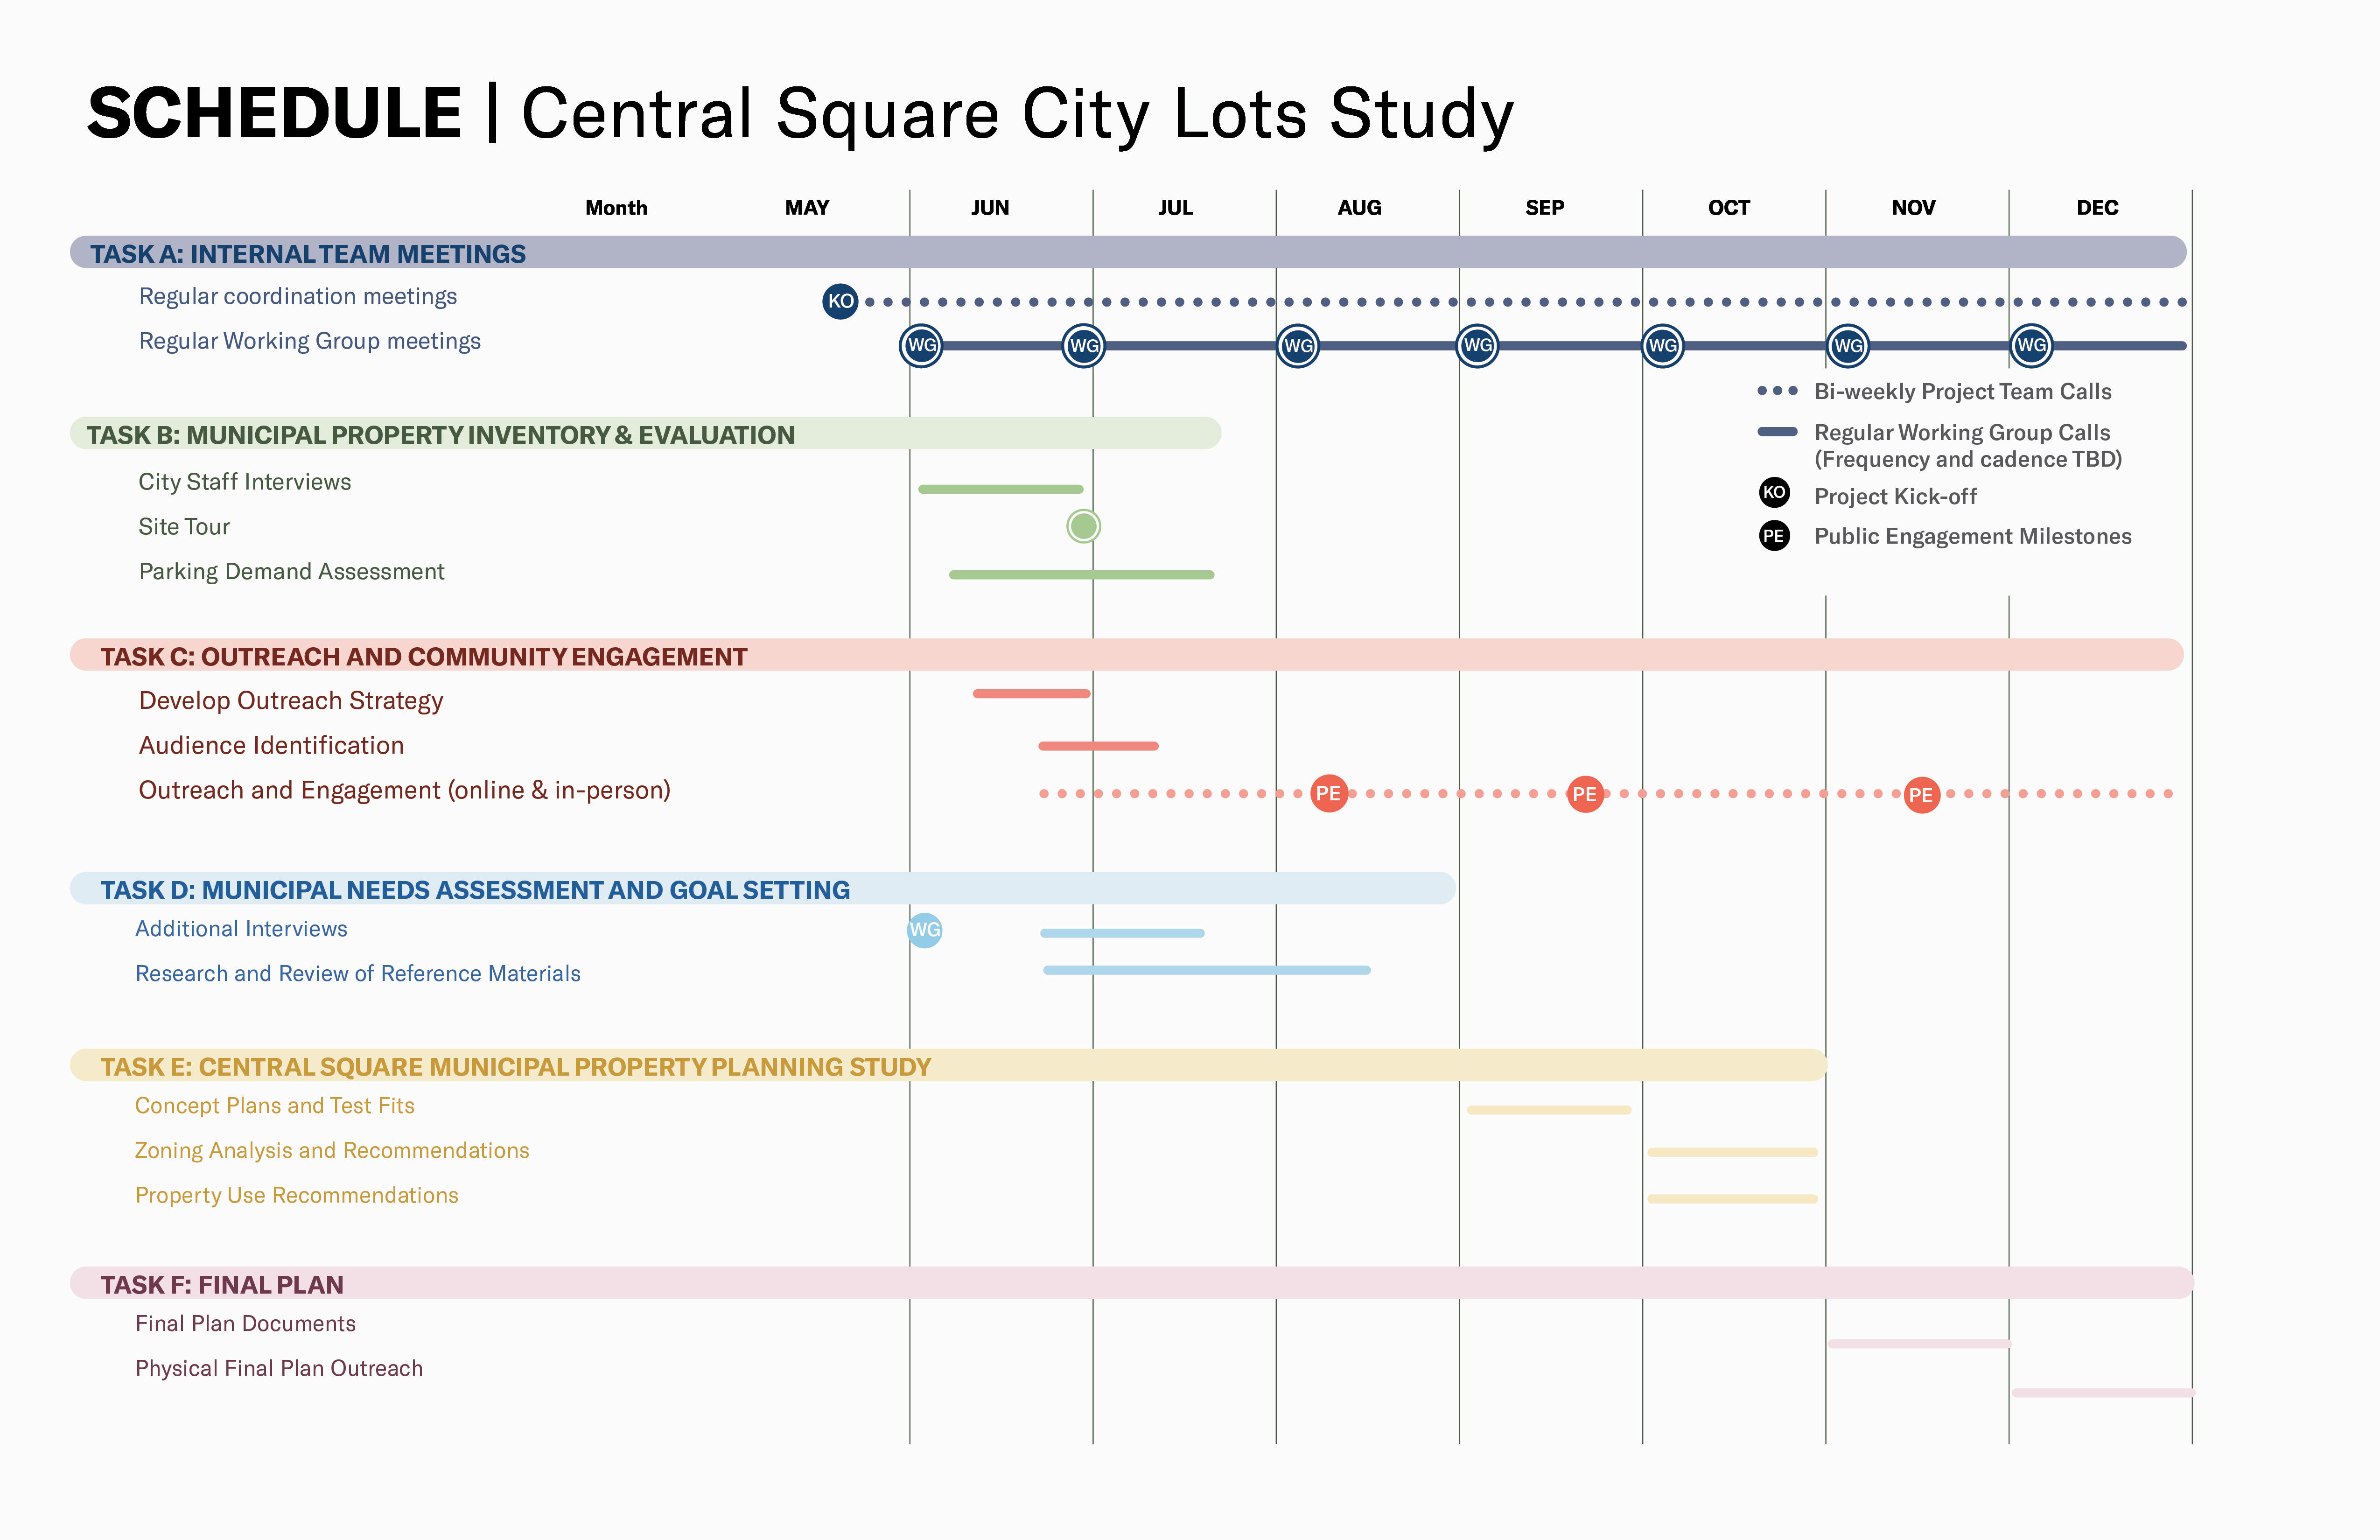Select the Task E Planning Study header
Screen dimensions: 2380x1540
[x=515, y=1067]
